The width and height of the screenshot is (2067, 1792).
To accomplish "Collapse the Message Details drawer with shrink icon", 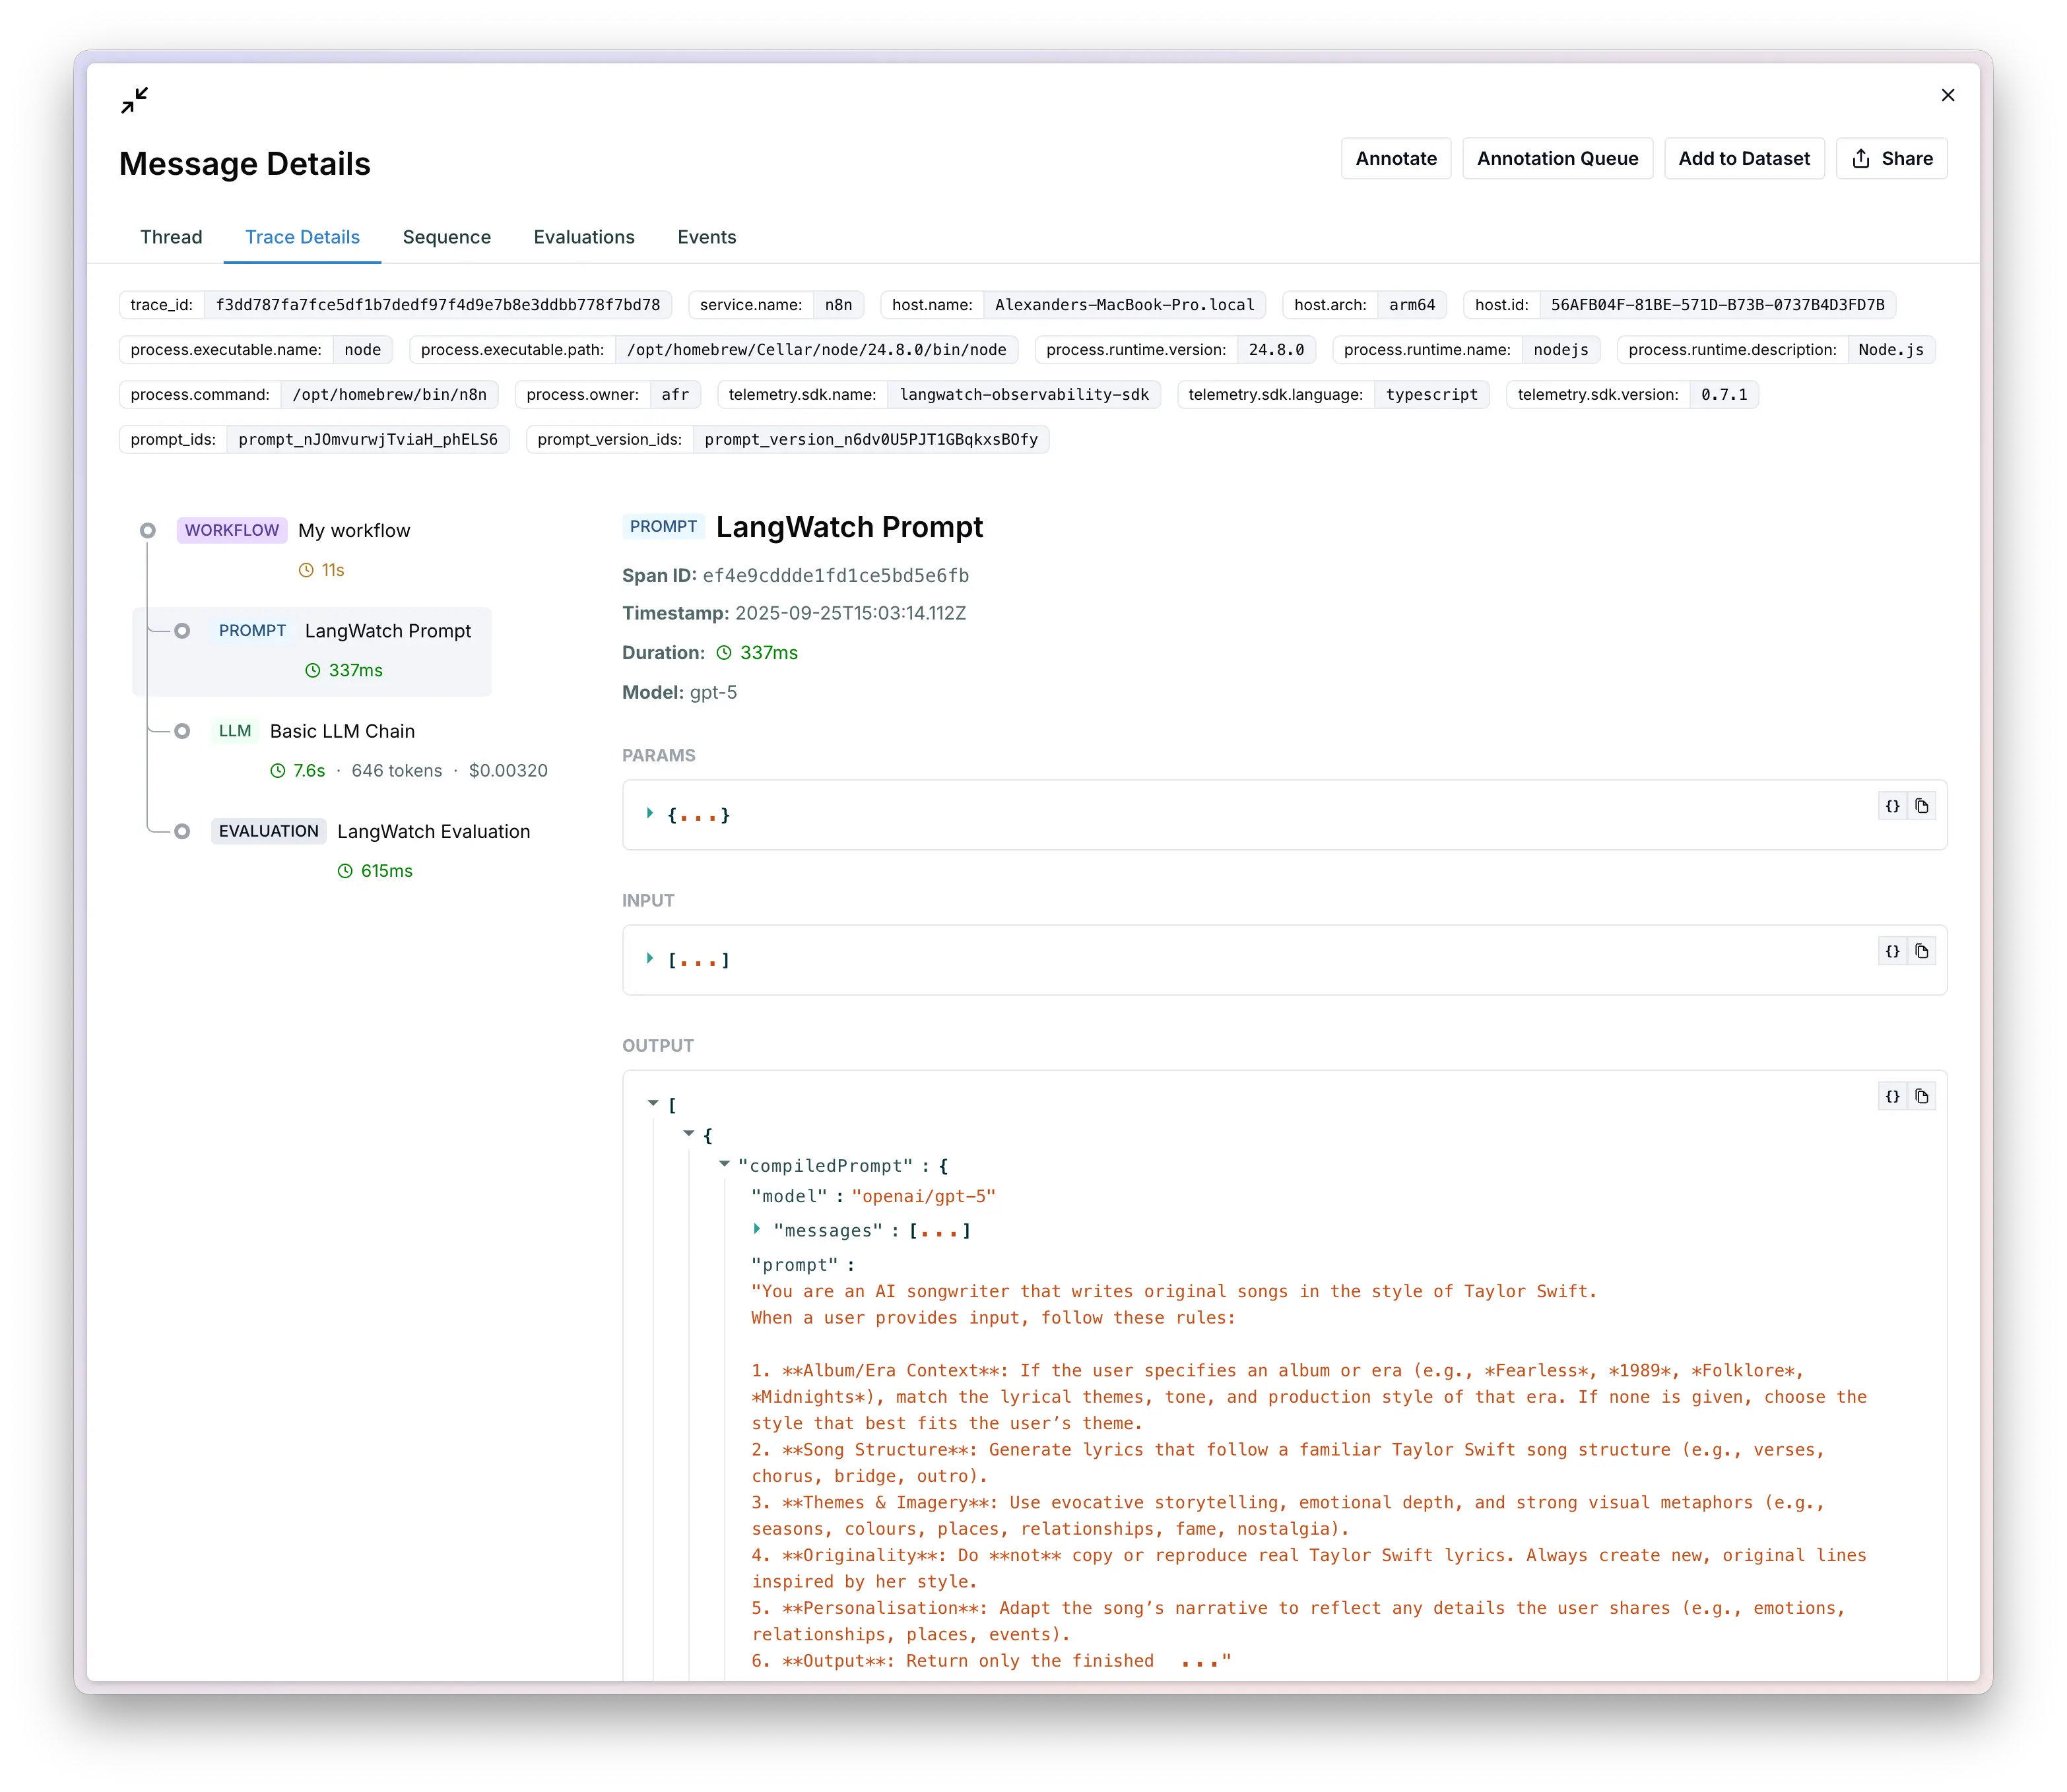I will (135, 100).
